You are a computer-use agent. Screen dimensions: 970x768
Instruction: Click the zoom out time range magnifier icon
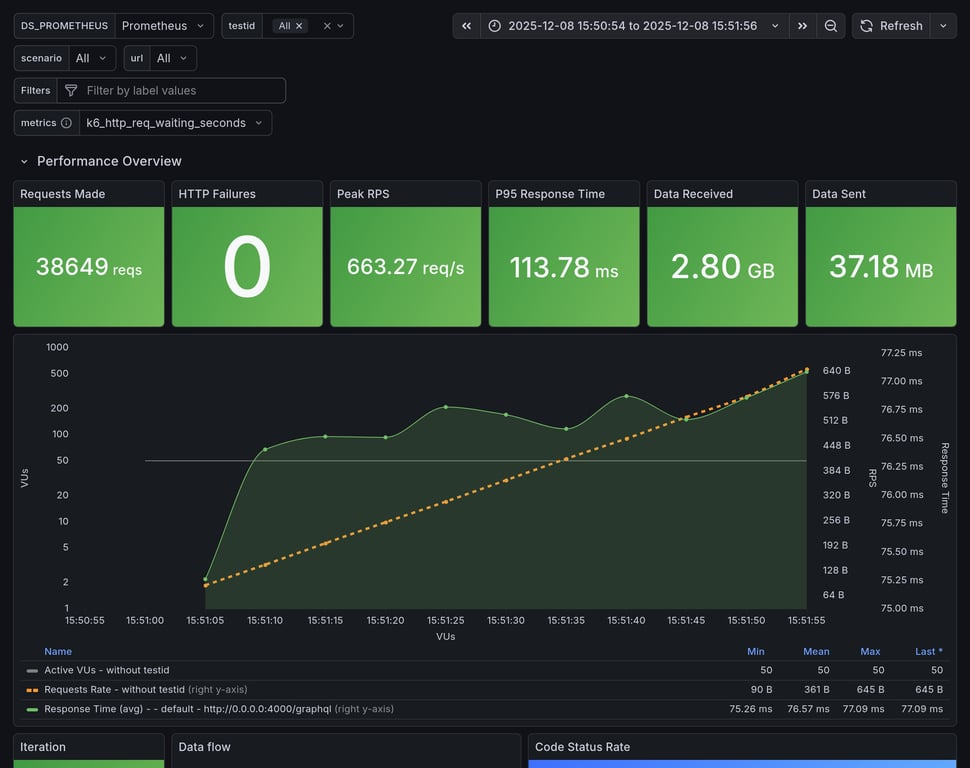(831, 25)
